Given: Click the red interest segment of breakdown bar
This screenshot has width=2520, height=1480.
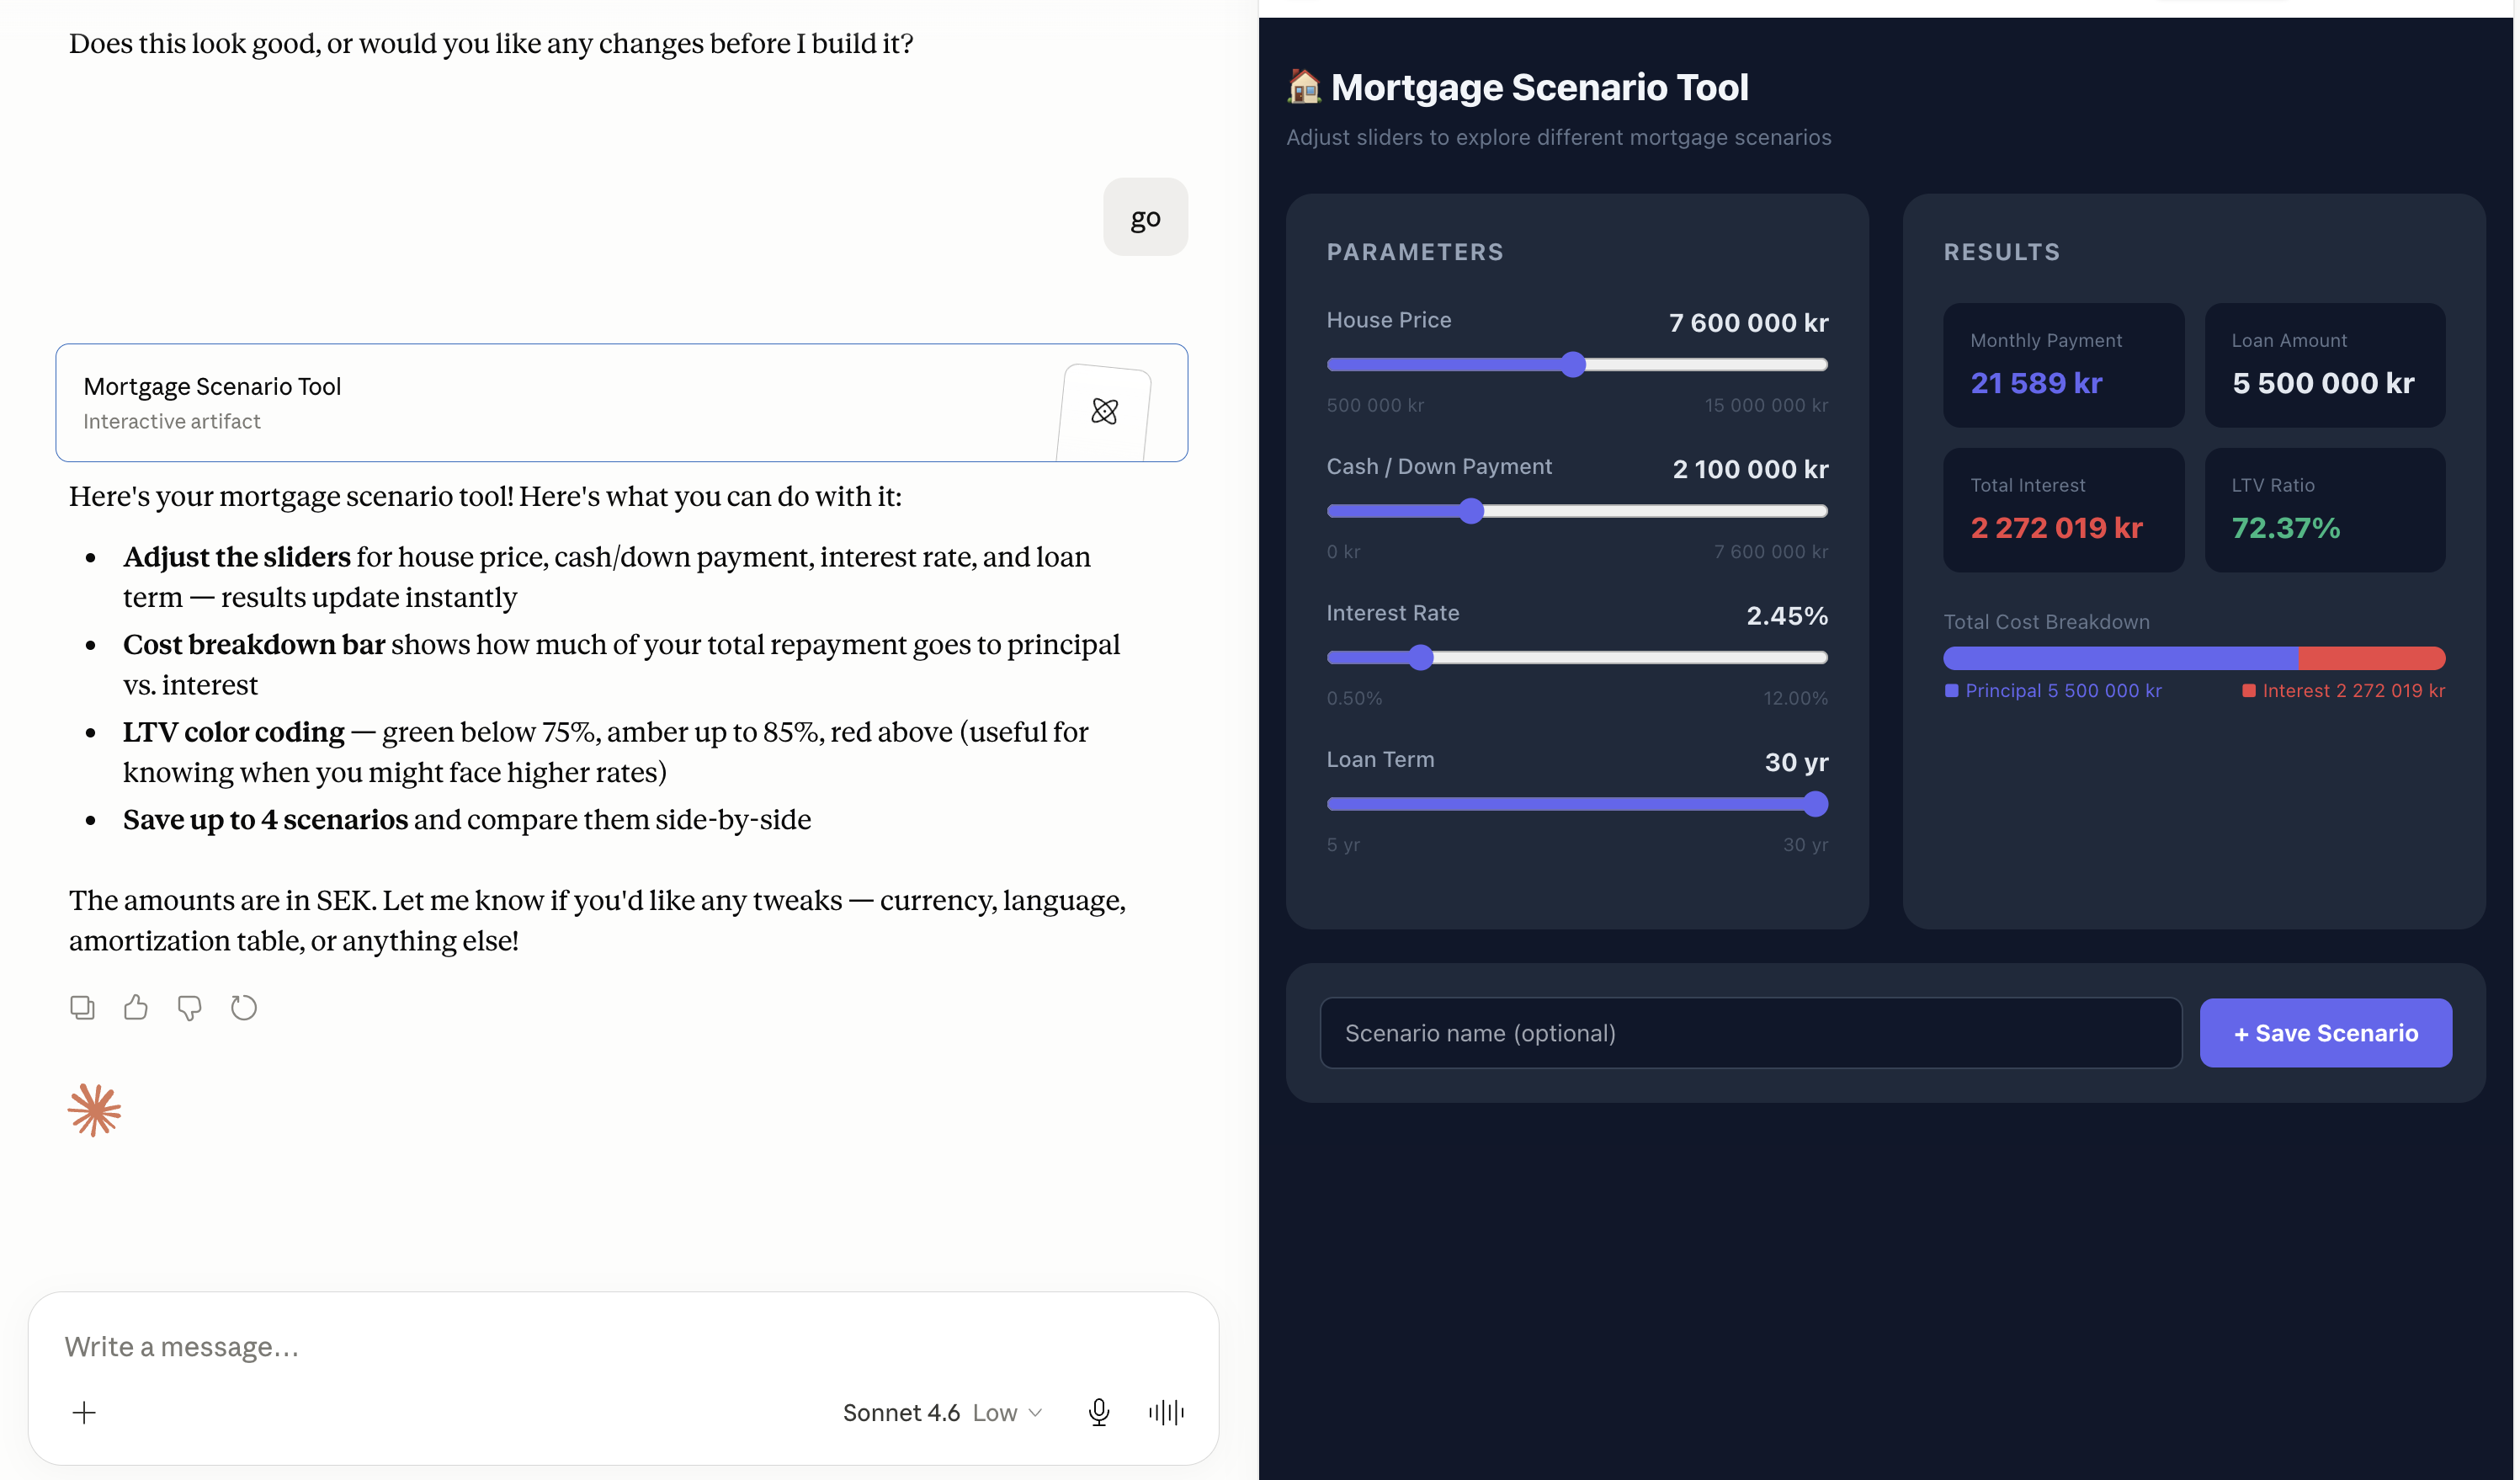Looking at the screenshot, I should [x=2372, y=658].
